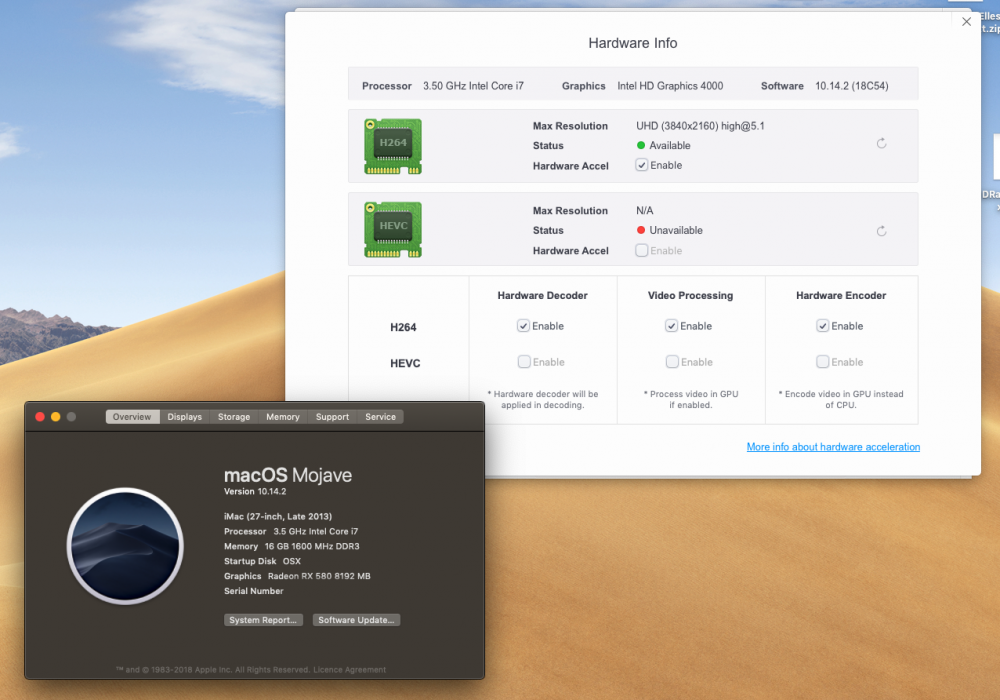
Task: Click the Hardware Decoder column header
Action: point(542,295)
